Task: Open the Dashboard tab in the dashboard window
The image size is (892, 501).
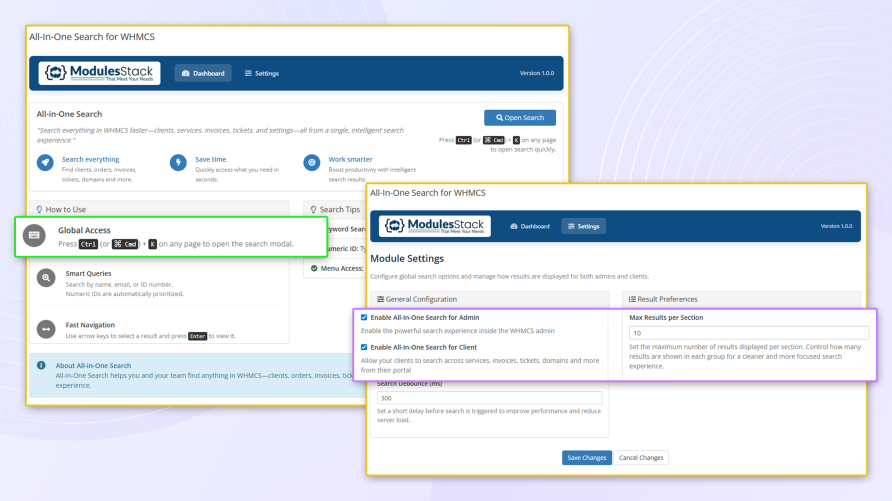Action: coord(203,73)
